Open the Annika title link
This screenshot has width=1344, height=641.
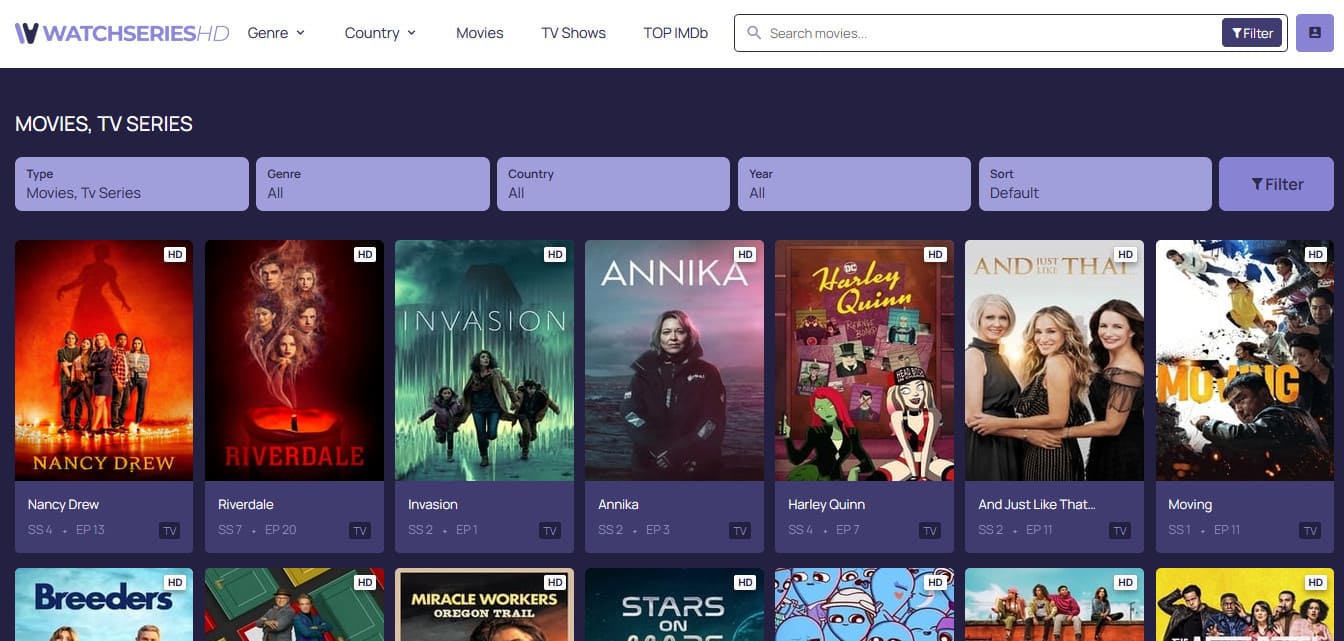tap(618, 504)
